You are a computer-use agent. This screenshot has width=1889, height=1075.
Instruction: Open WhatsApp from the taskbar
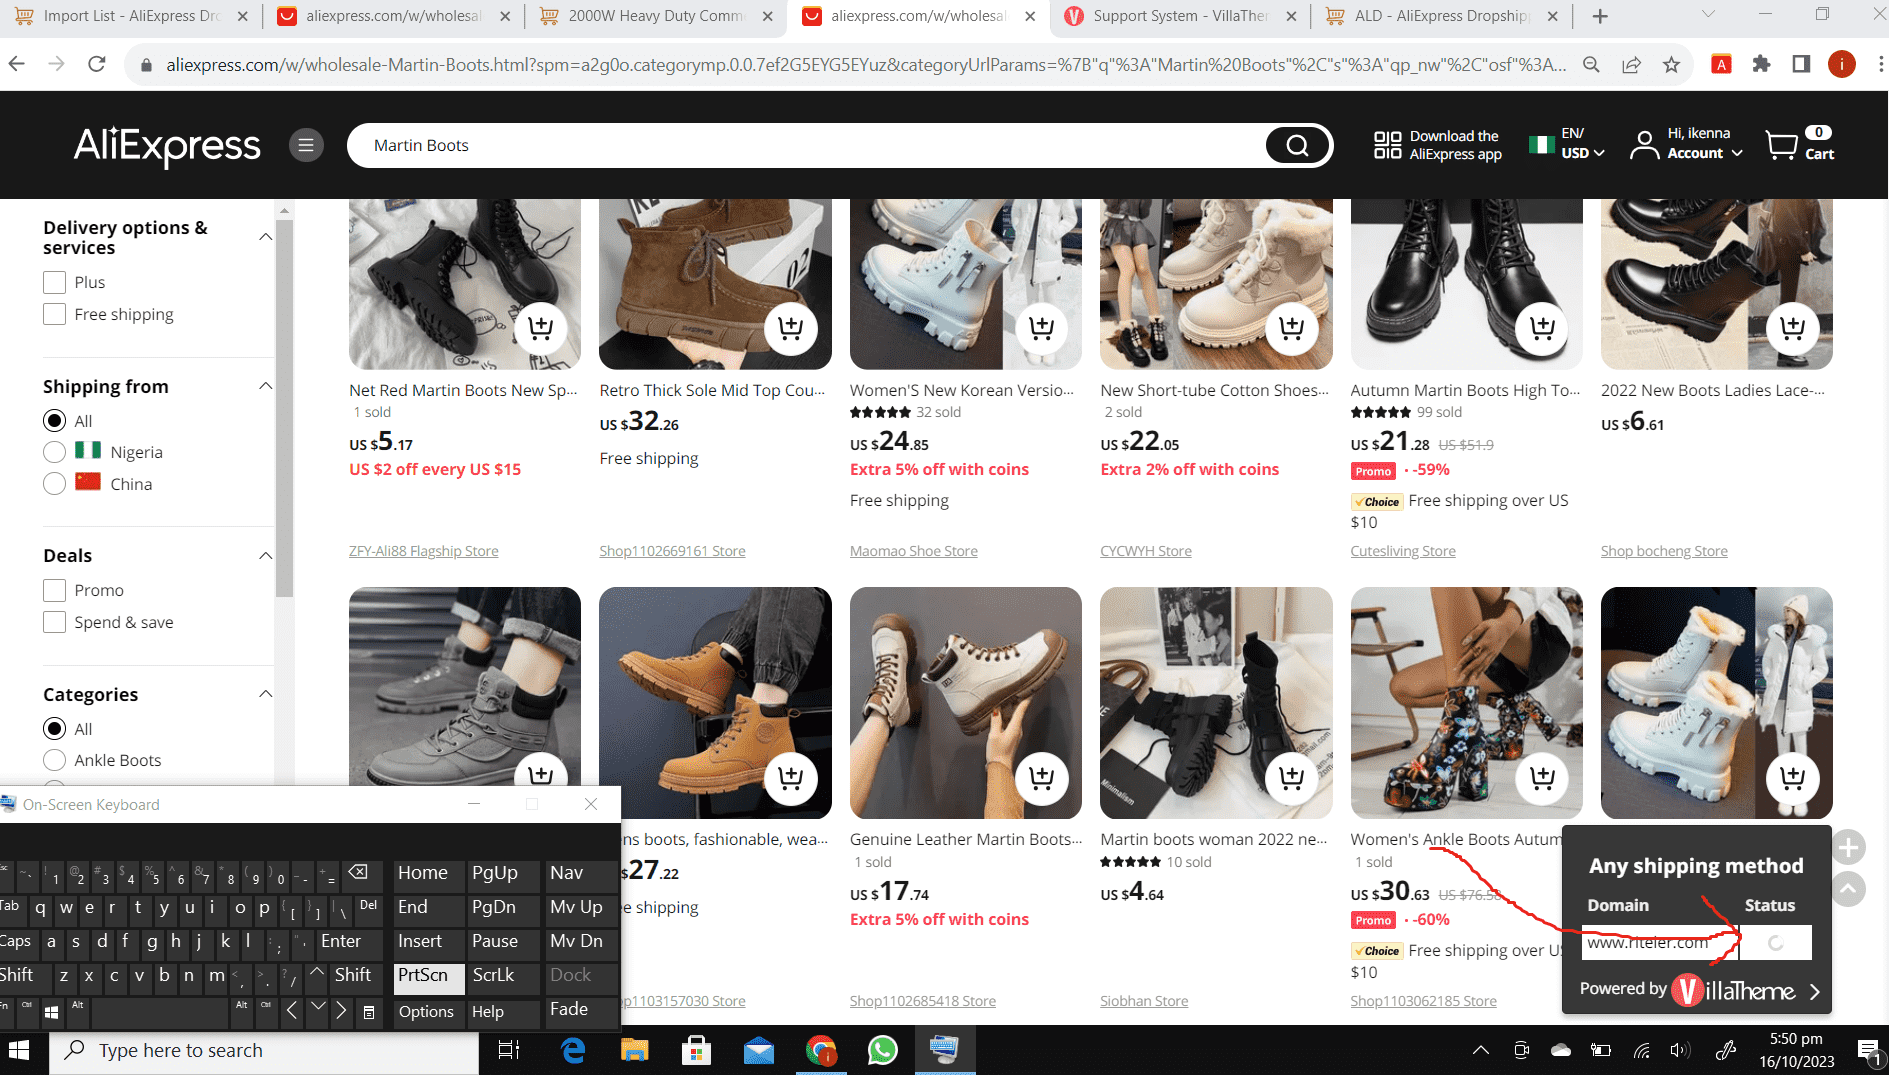click(x=882, y=1050)
